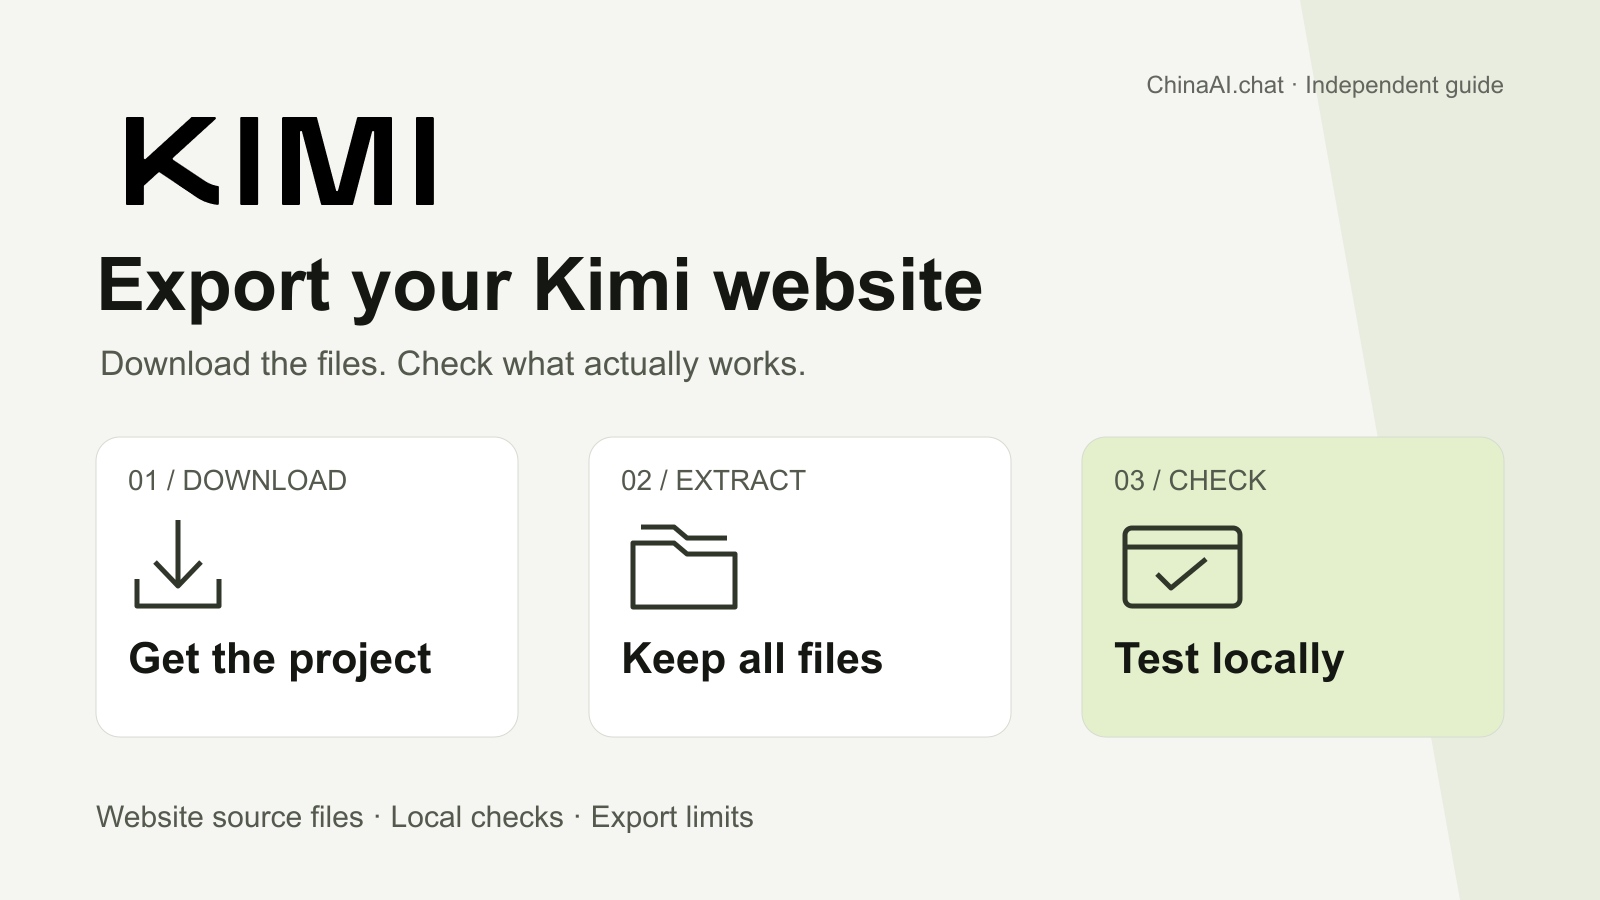1600x900 pixels.
Task: Open the 'Keep all files' card
Action: click(x=800, y=587)
